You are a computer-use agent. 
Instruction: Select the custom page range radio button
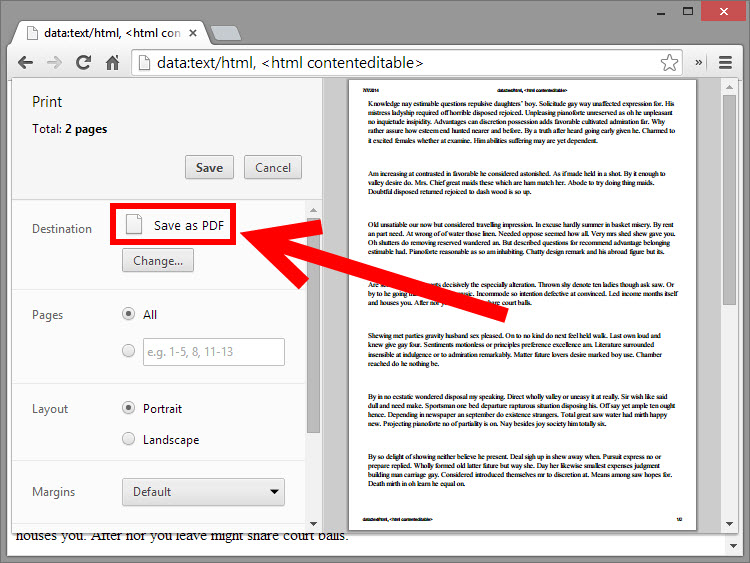point(128,351)
